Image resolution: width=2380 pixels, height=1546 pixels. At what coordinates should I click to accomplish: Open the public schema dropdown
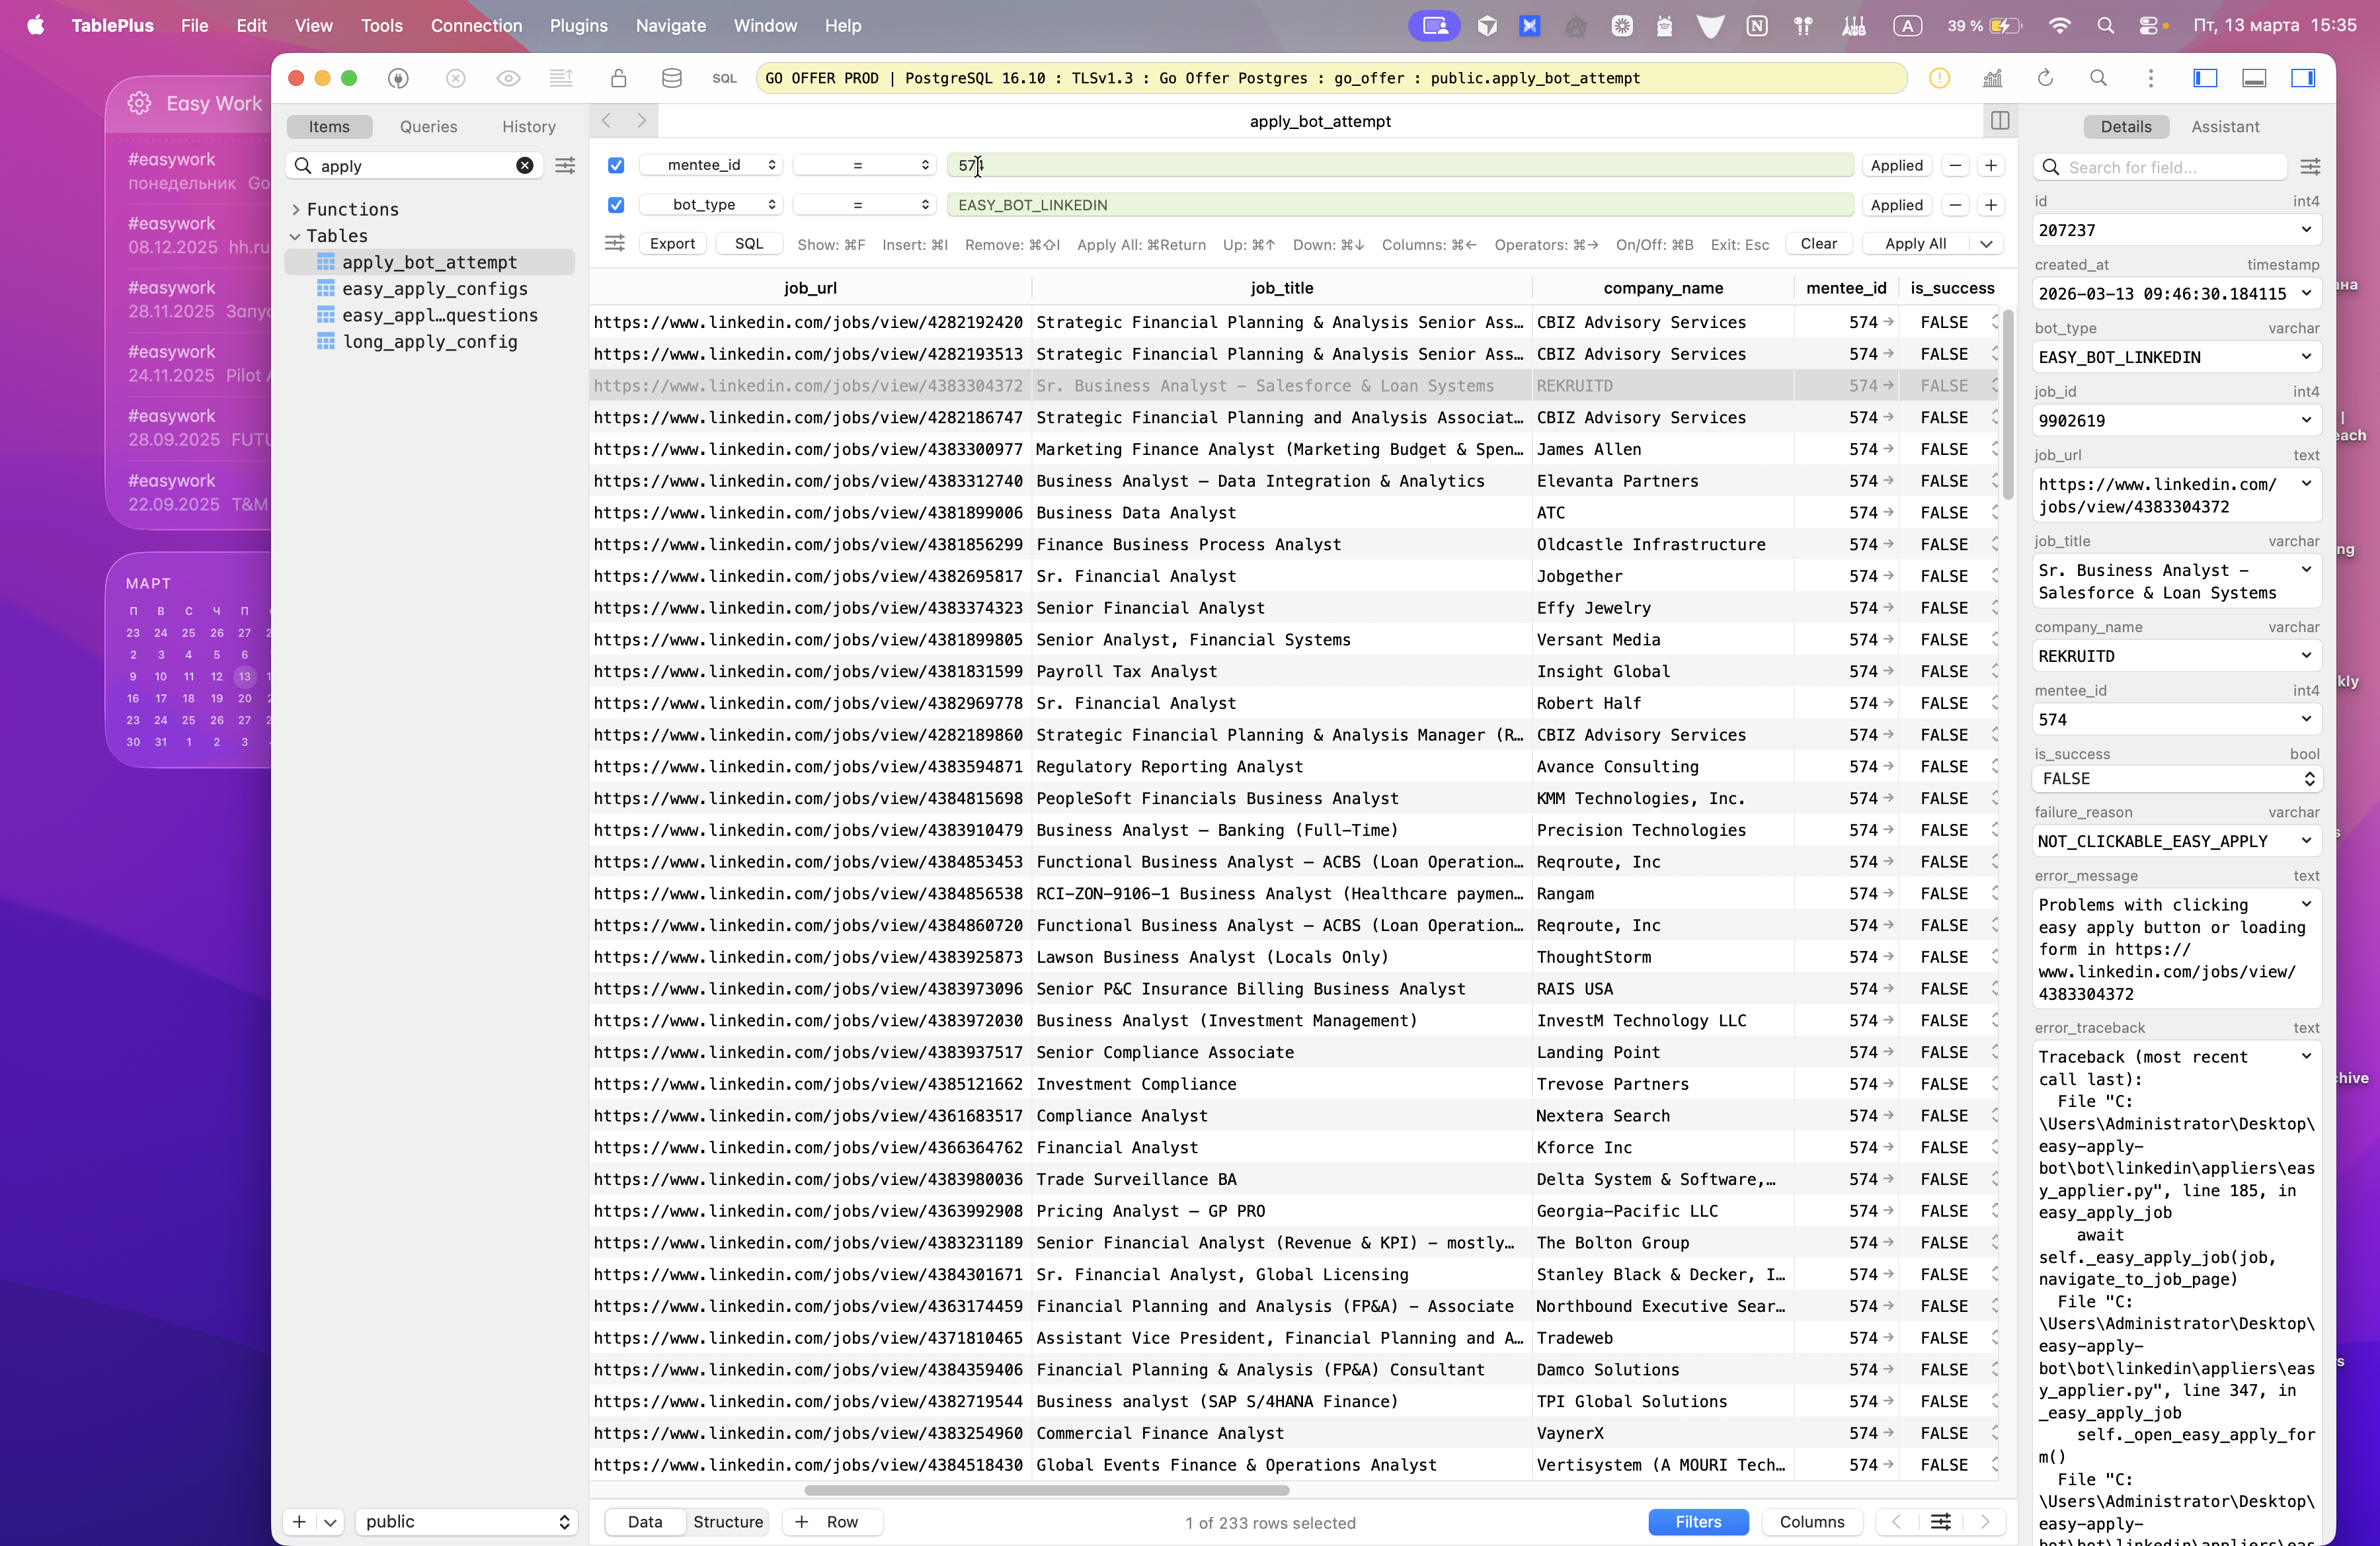pos(467,1521)
